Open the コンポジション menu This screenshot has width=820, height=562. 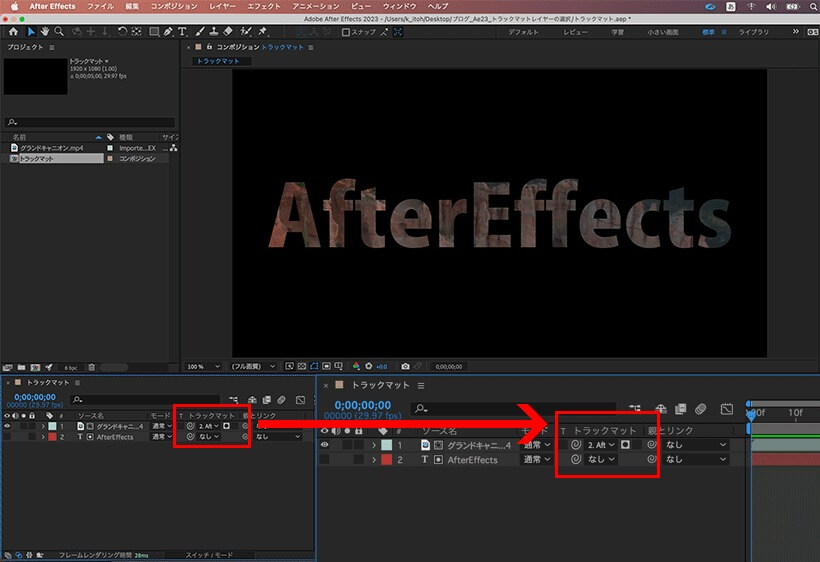coord(174,6)
